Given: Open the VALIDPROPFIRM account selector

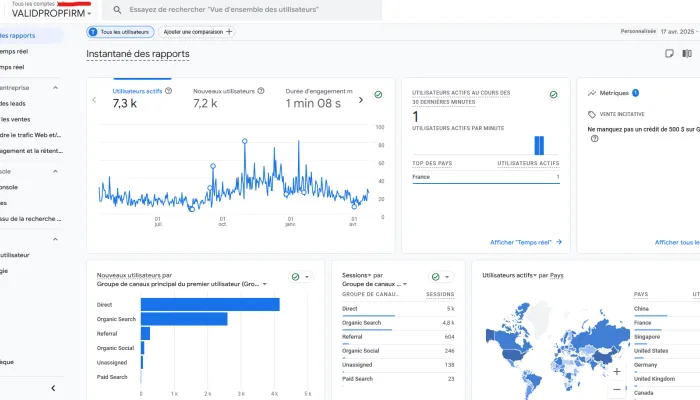Looking at the screenshot, I should click(51, 13).
